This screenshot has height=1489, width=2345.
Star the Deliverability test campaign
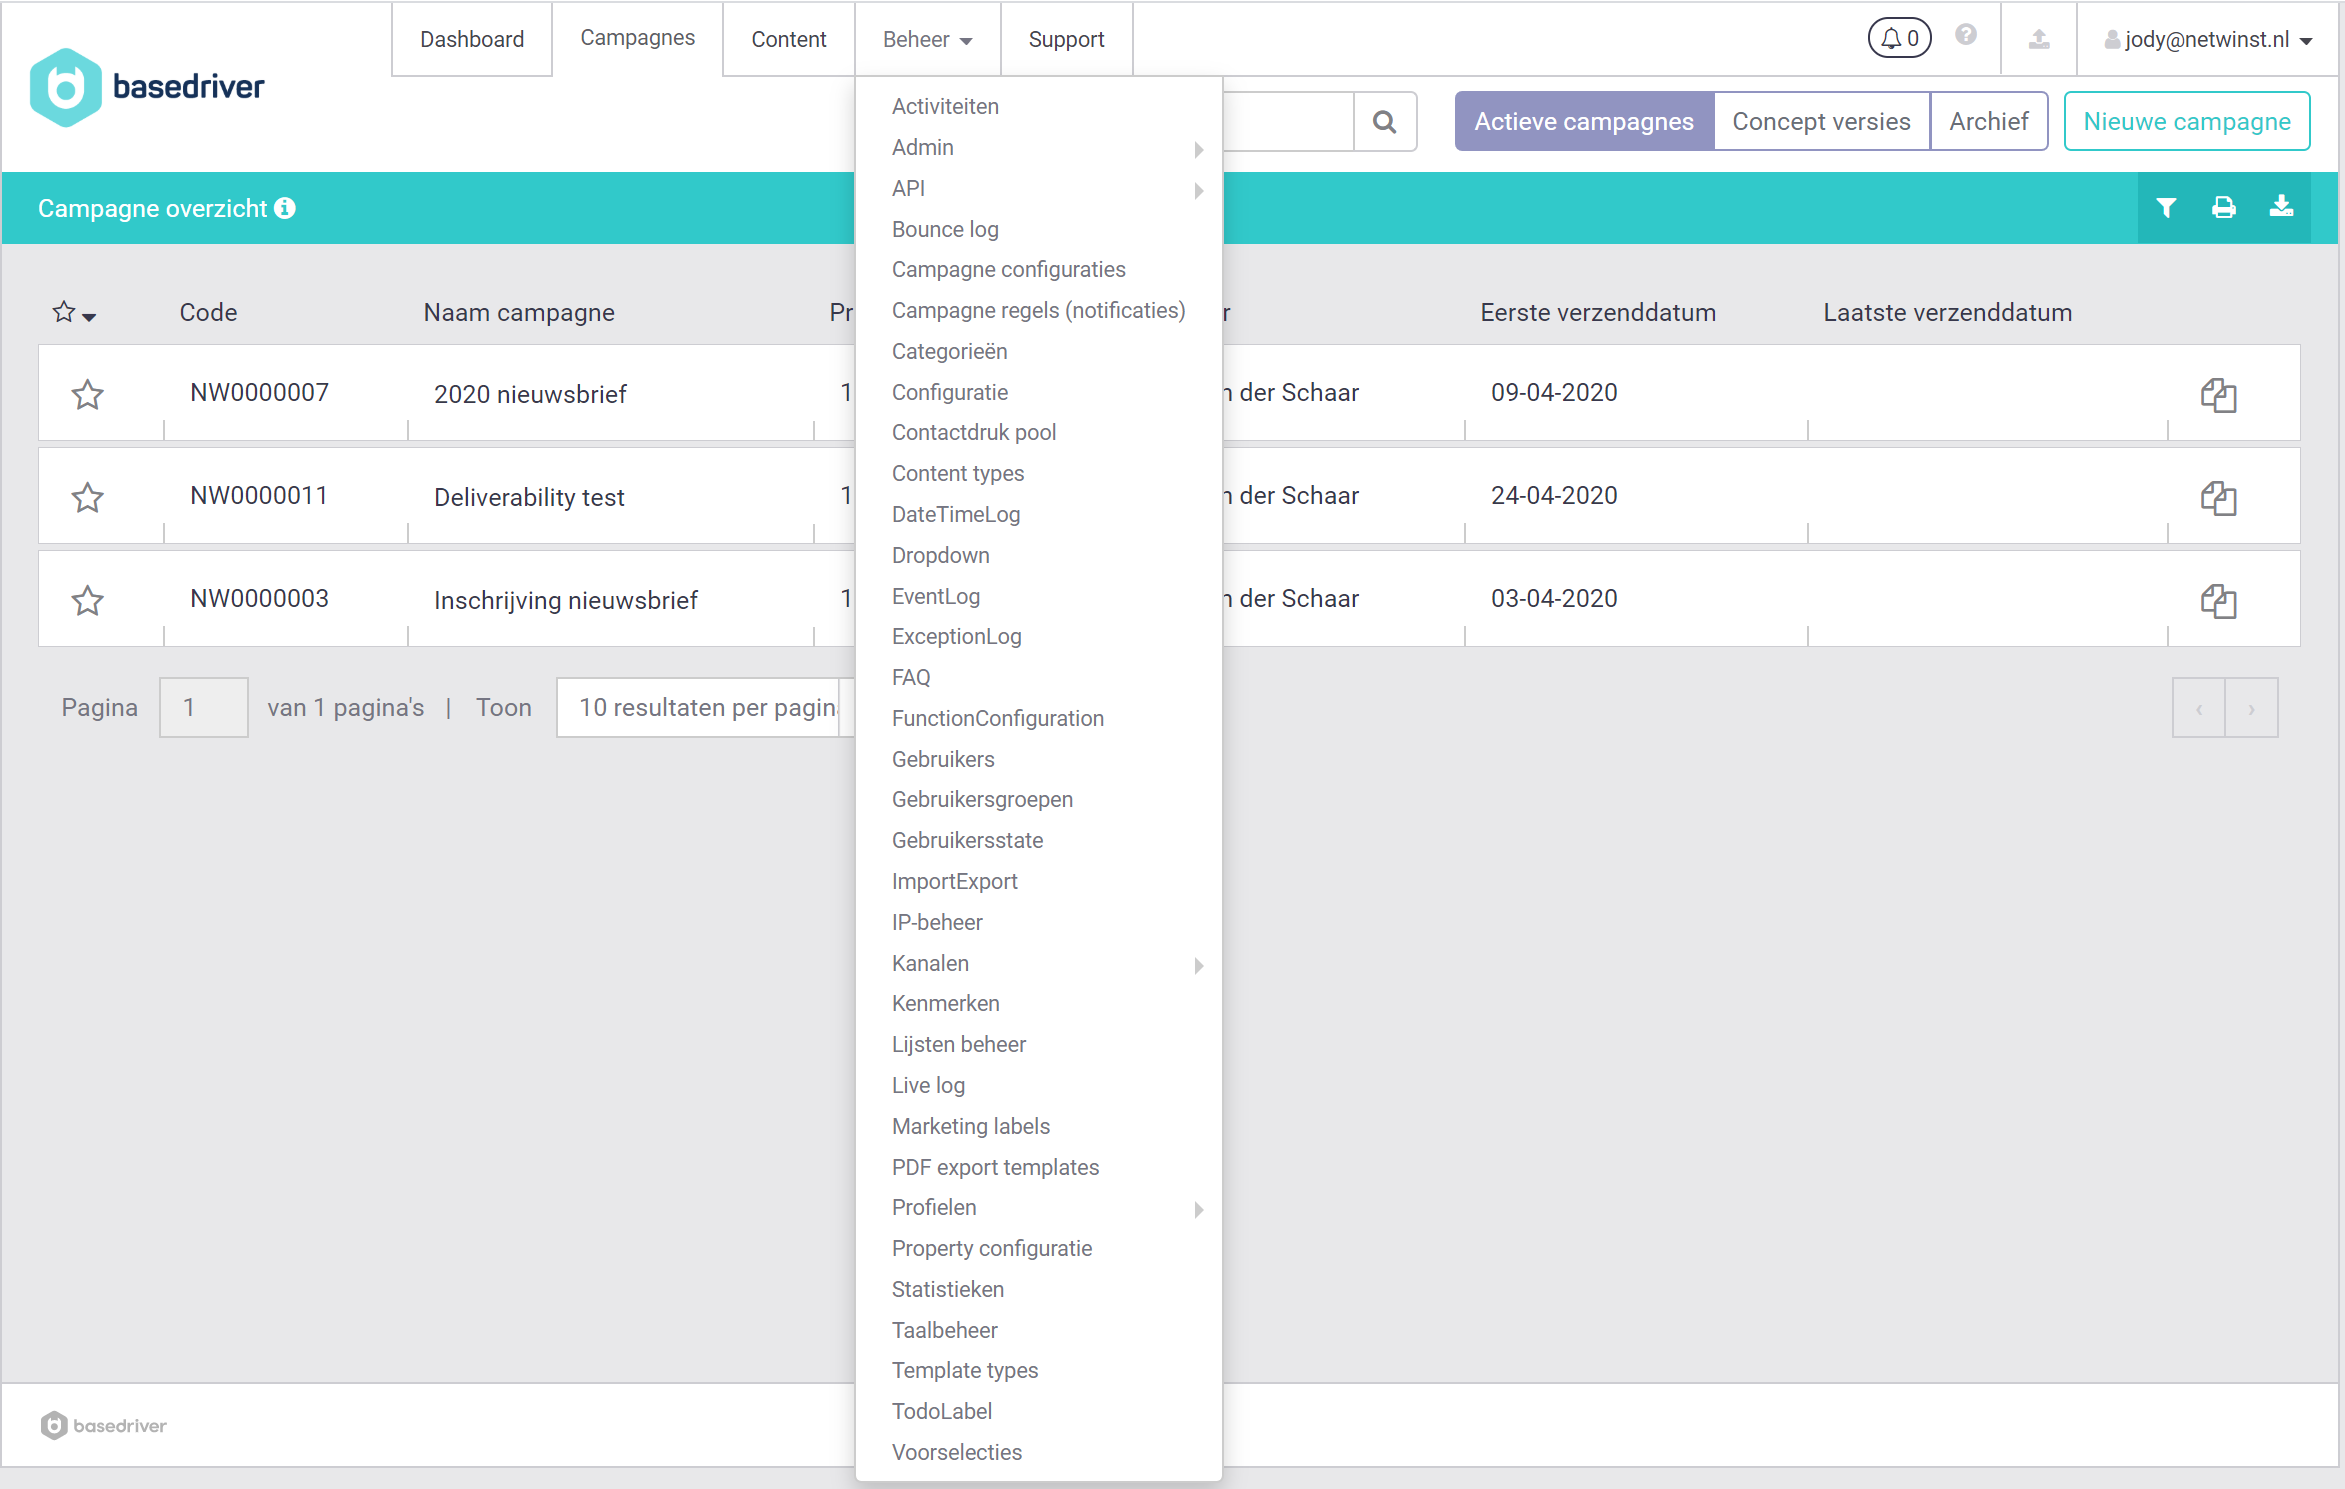pos(88,498)
